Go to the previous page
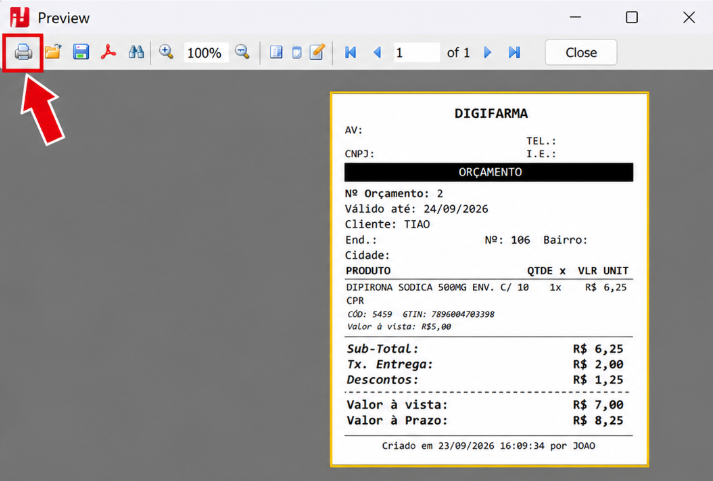The width and height of the screenshot is (713, 481). click(377, 52)
